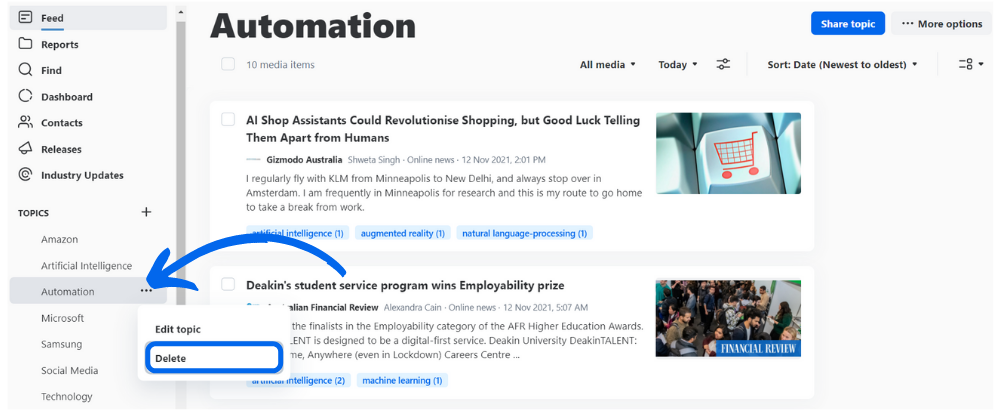The height and width of the screenshot is (410, 1000).
Task: Click the Contacts people icon
Action: click(x=25, y=122)
